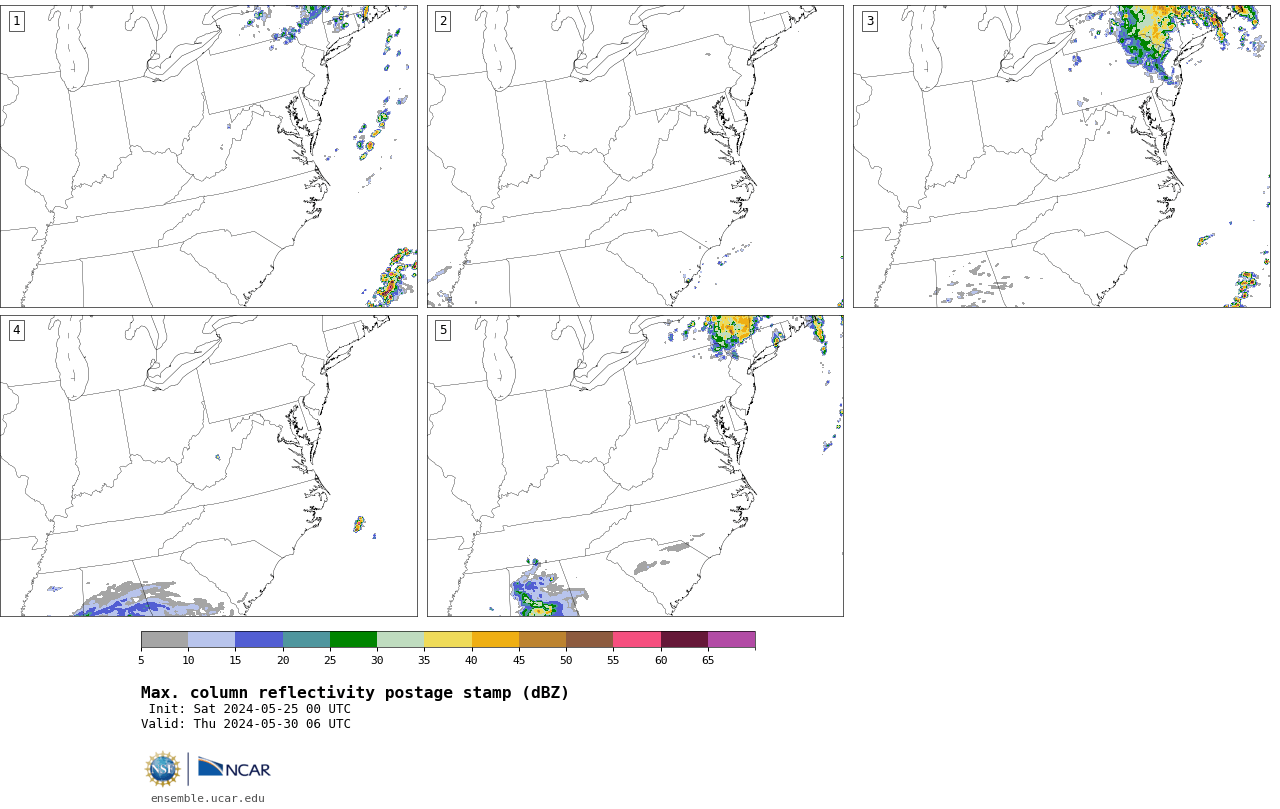Open ensemble member 5 reflectivity map
Image resolution: width=1280 pixels, height=809 pixels.
pos(635,466)
